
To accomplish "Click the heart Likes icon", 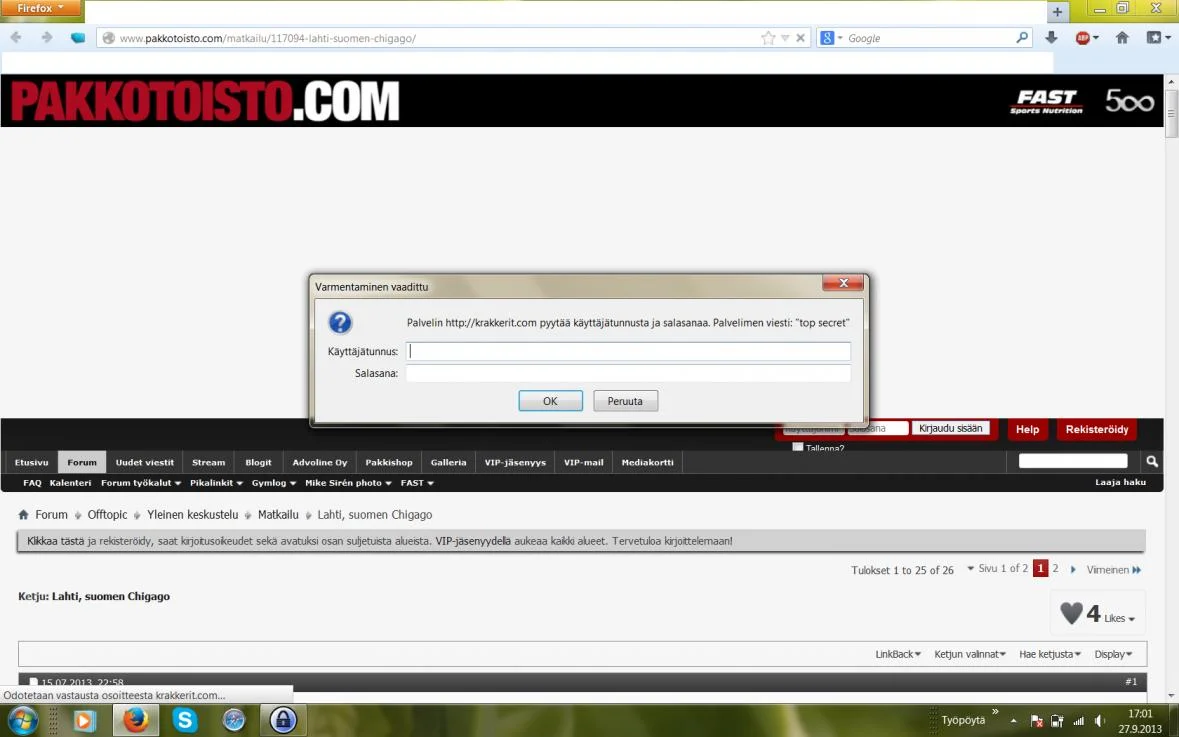I will [1071, 613].
